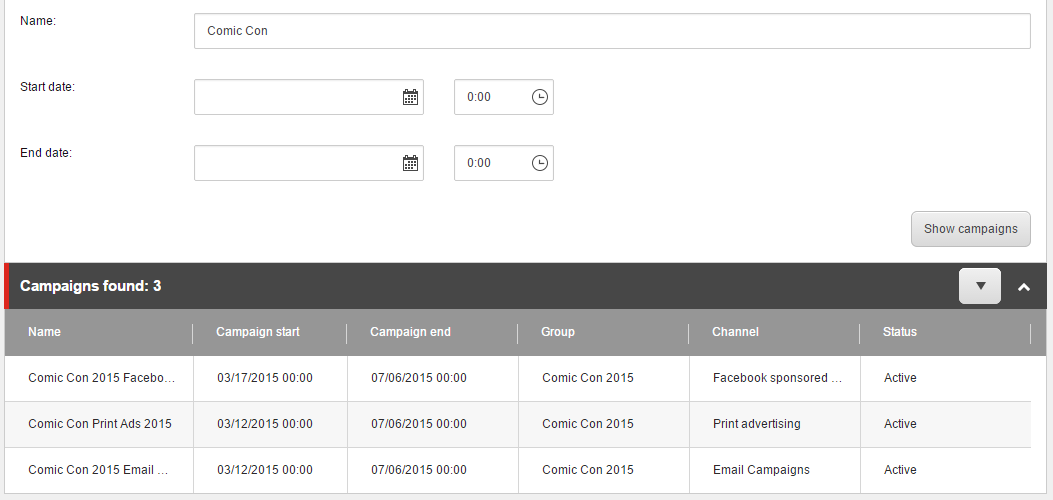Screen dimensions: 1053x500
Task: Collapse the Campaigns found panel
Action: coord(1023,287)
